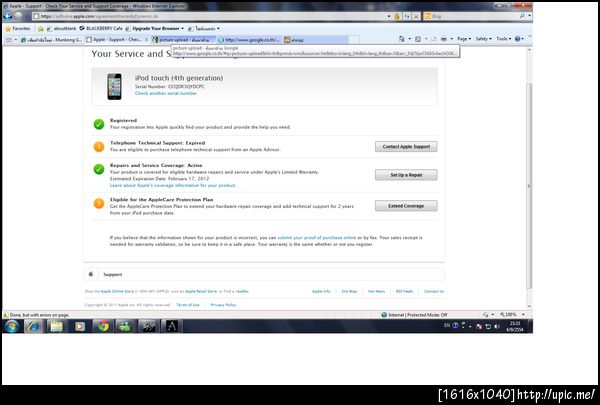Click the red Stop loading icon
The height and width of the screenshot is (405, 600).
click(x=416, y=16)
